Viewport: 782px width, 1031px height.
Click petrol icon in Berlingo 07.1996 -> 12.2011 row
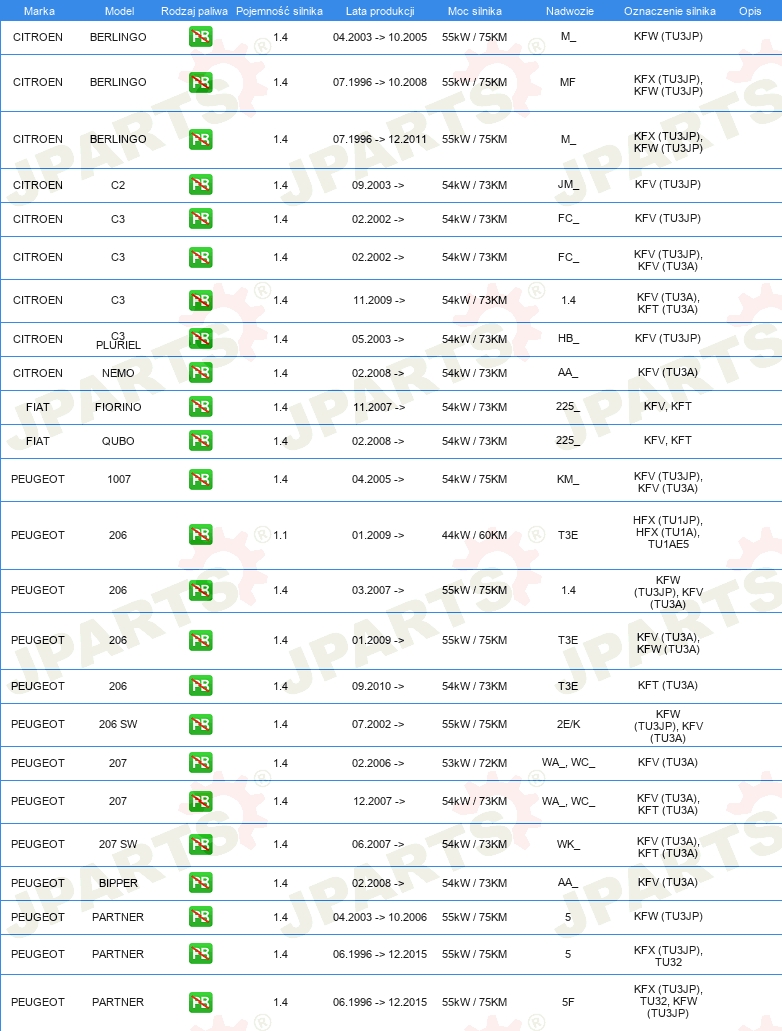pyautogui.click(x=201, y=139)
